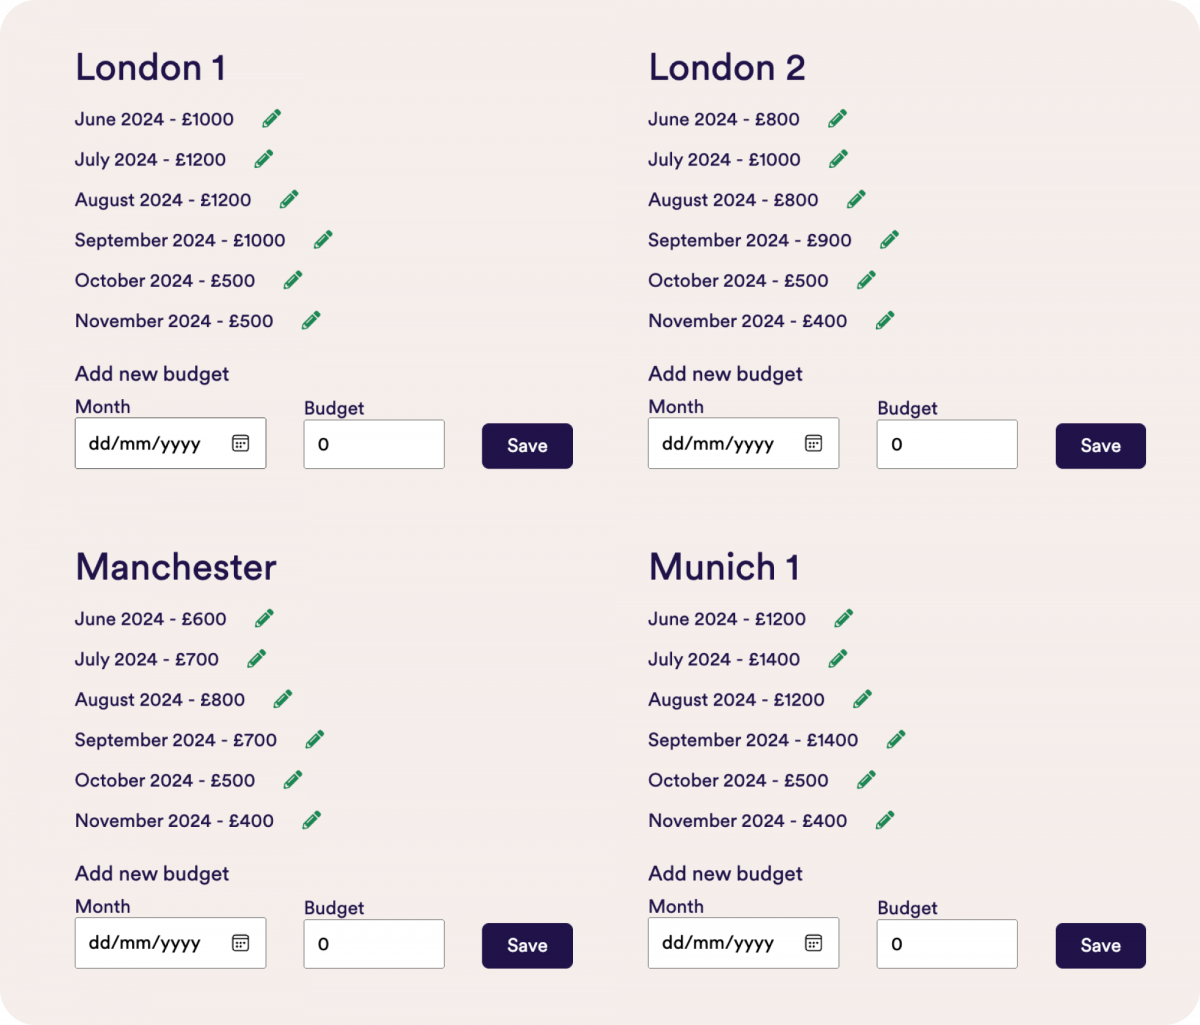1200x1025 pixels.
Task: Edit London 1 September 2024 budget pencil
Action: (x=323, y=240)
